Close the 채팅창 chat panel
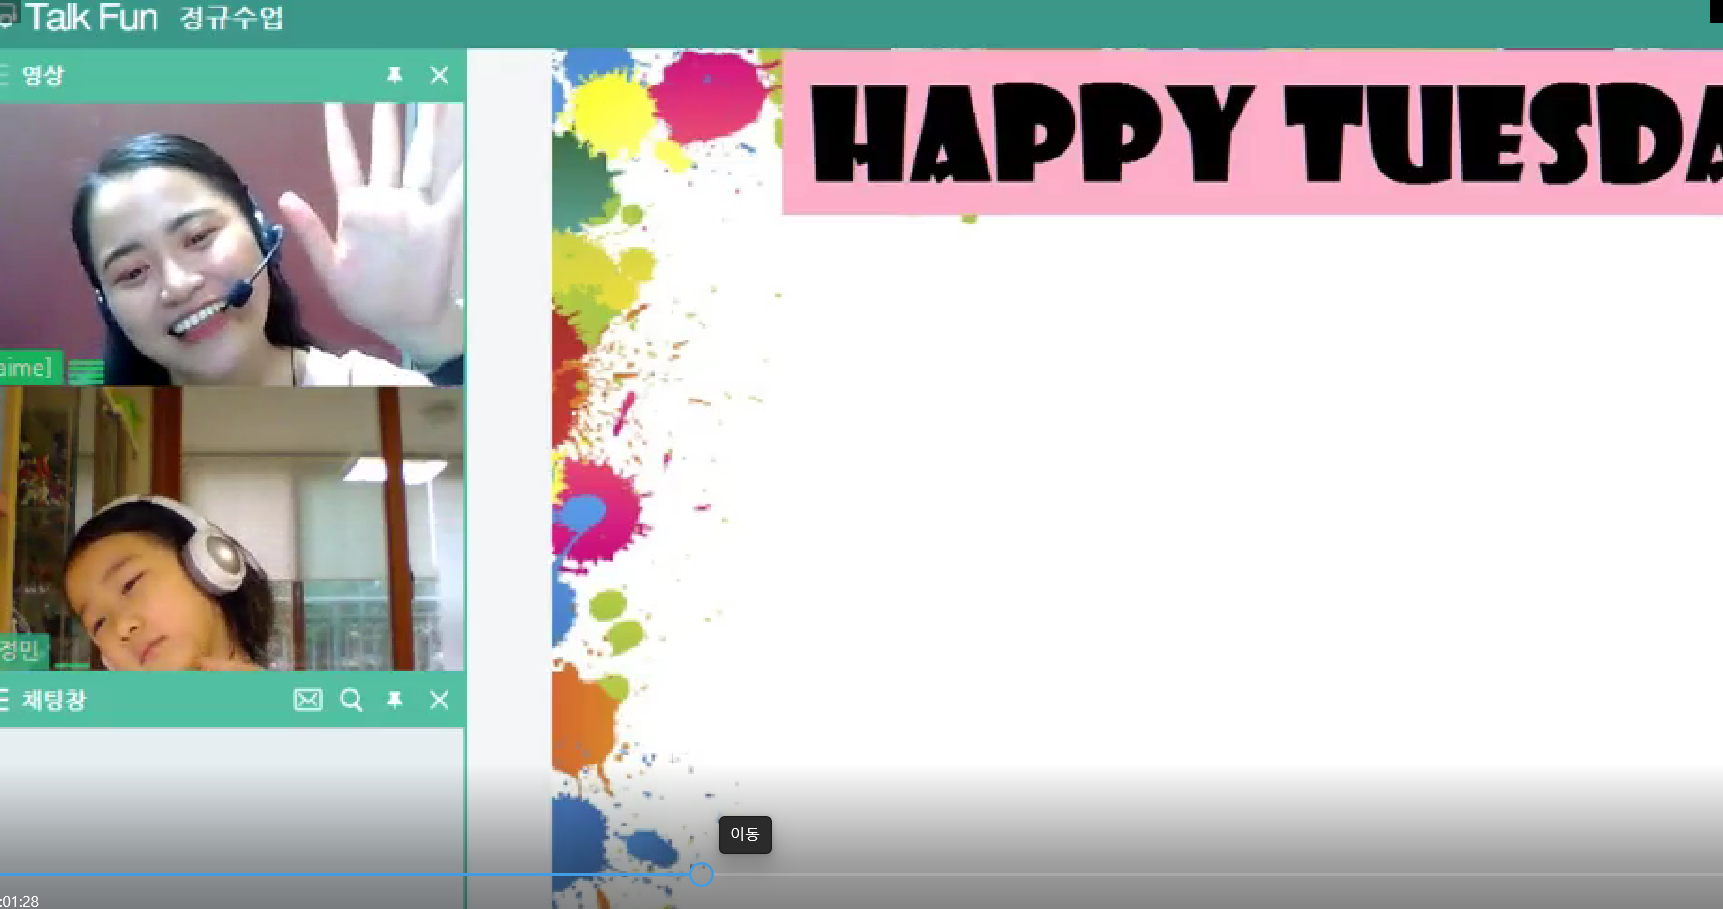The width and height of the screenshot is (1723, 909). point(439,700)
